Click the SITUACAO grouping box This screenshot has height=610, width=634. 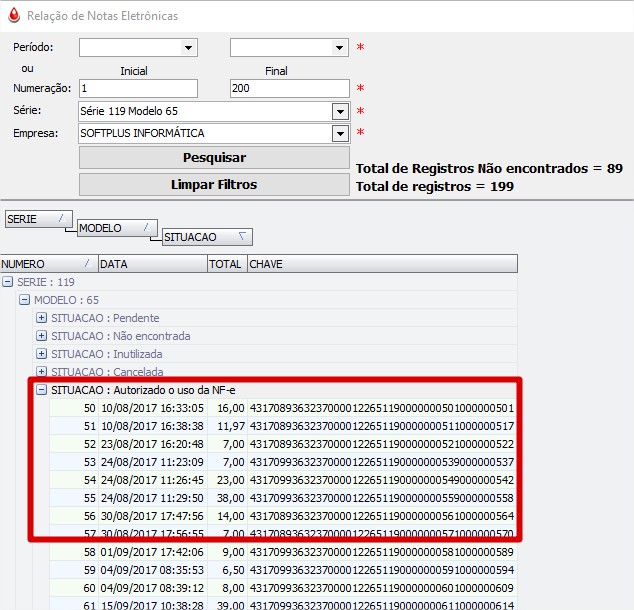(x=207, y=237)
